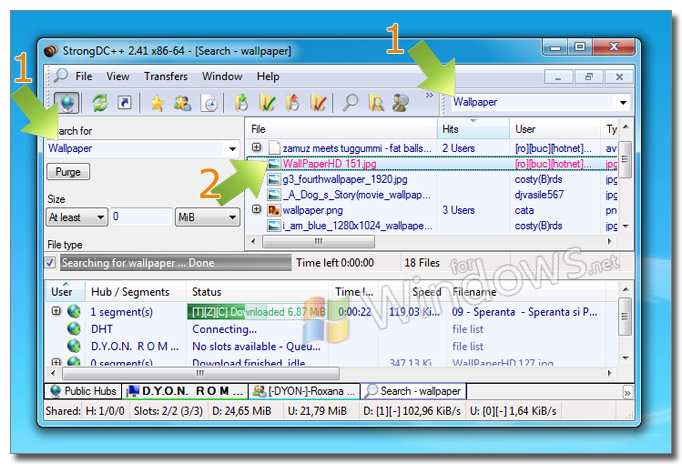Select the WallPaperHD 151.jpg result
This screenshot has height=464, width=682.
tap(329, 164)
